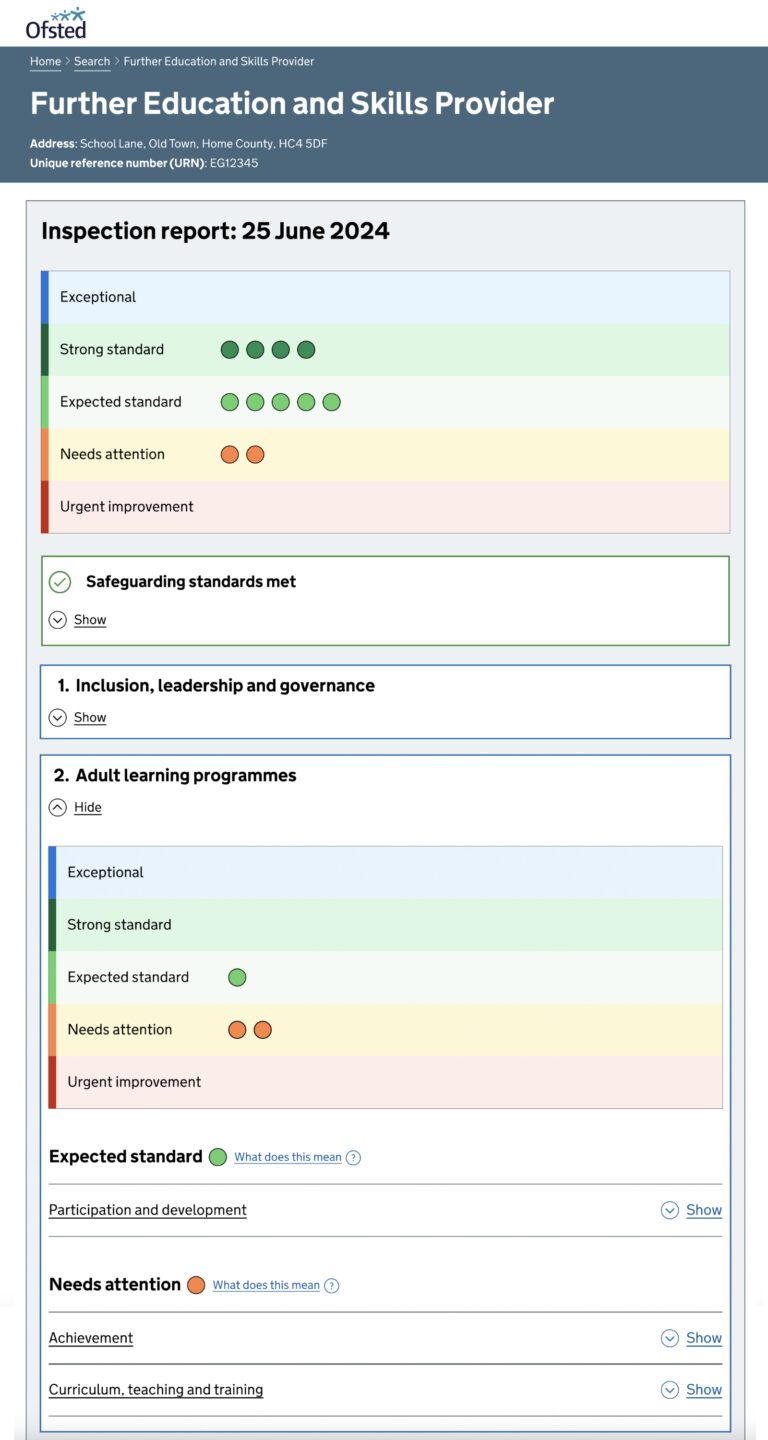
Task: Click the green dot next to Expected standard under Adult learning
Action: [237, 977]
